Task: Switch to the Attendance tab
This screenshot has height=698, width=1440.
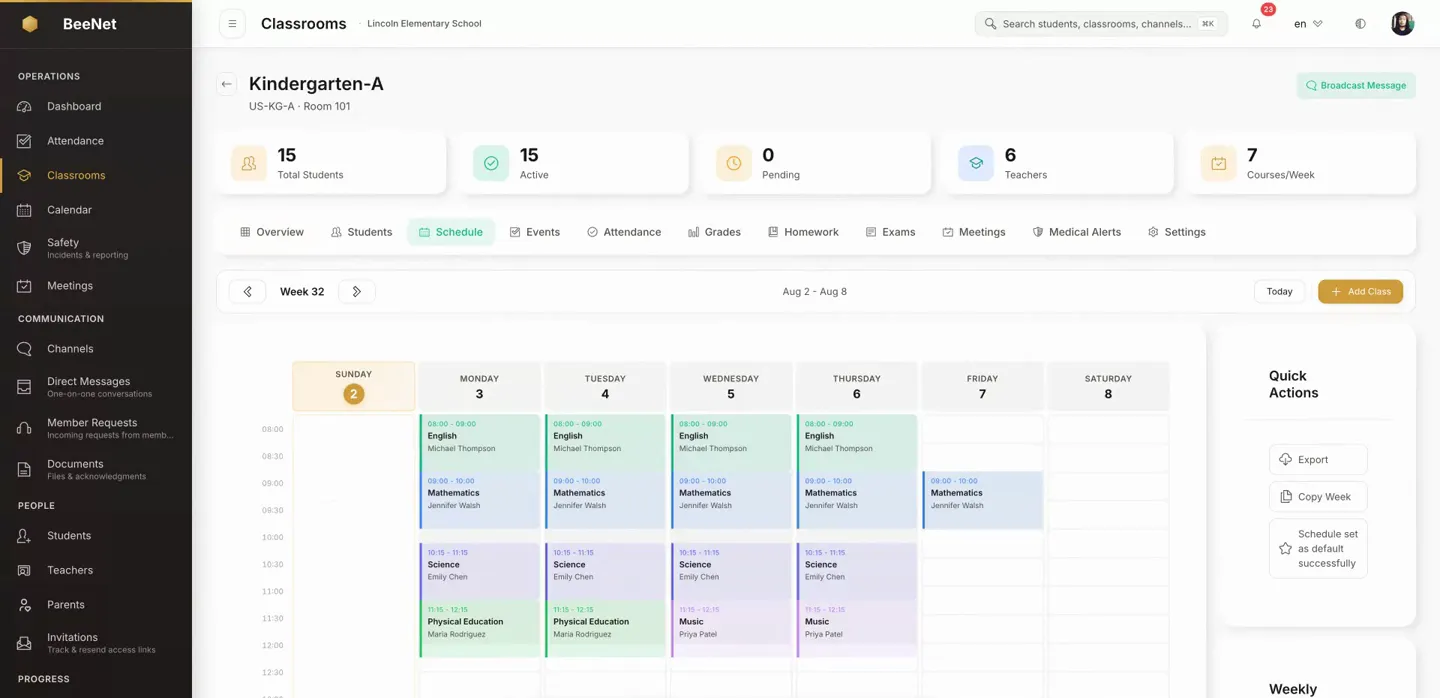Action: (624, 232)
